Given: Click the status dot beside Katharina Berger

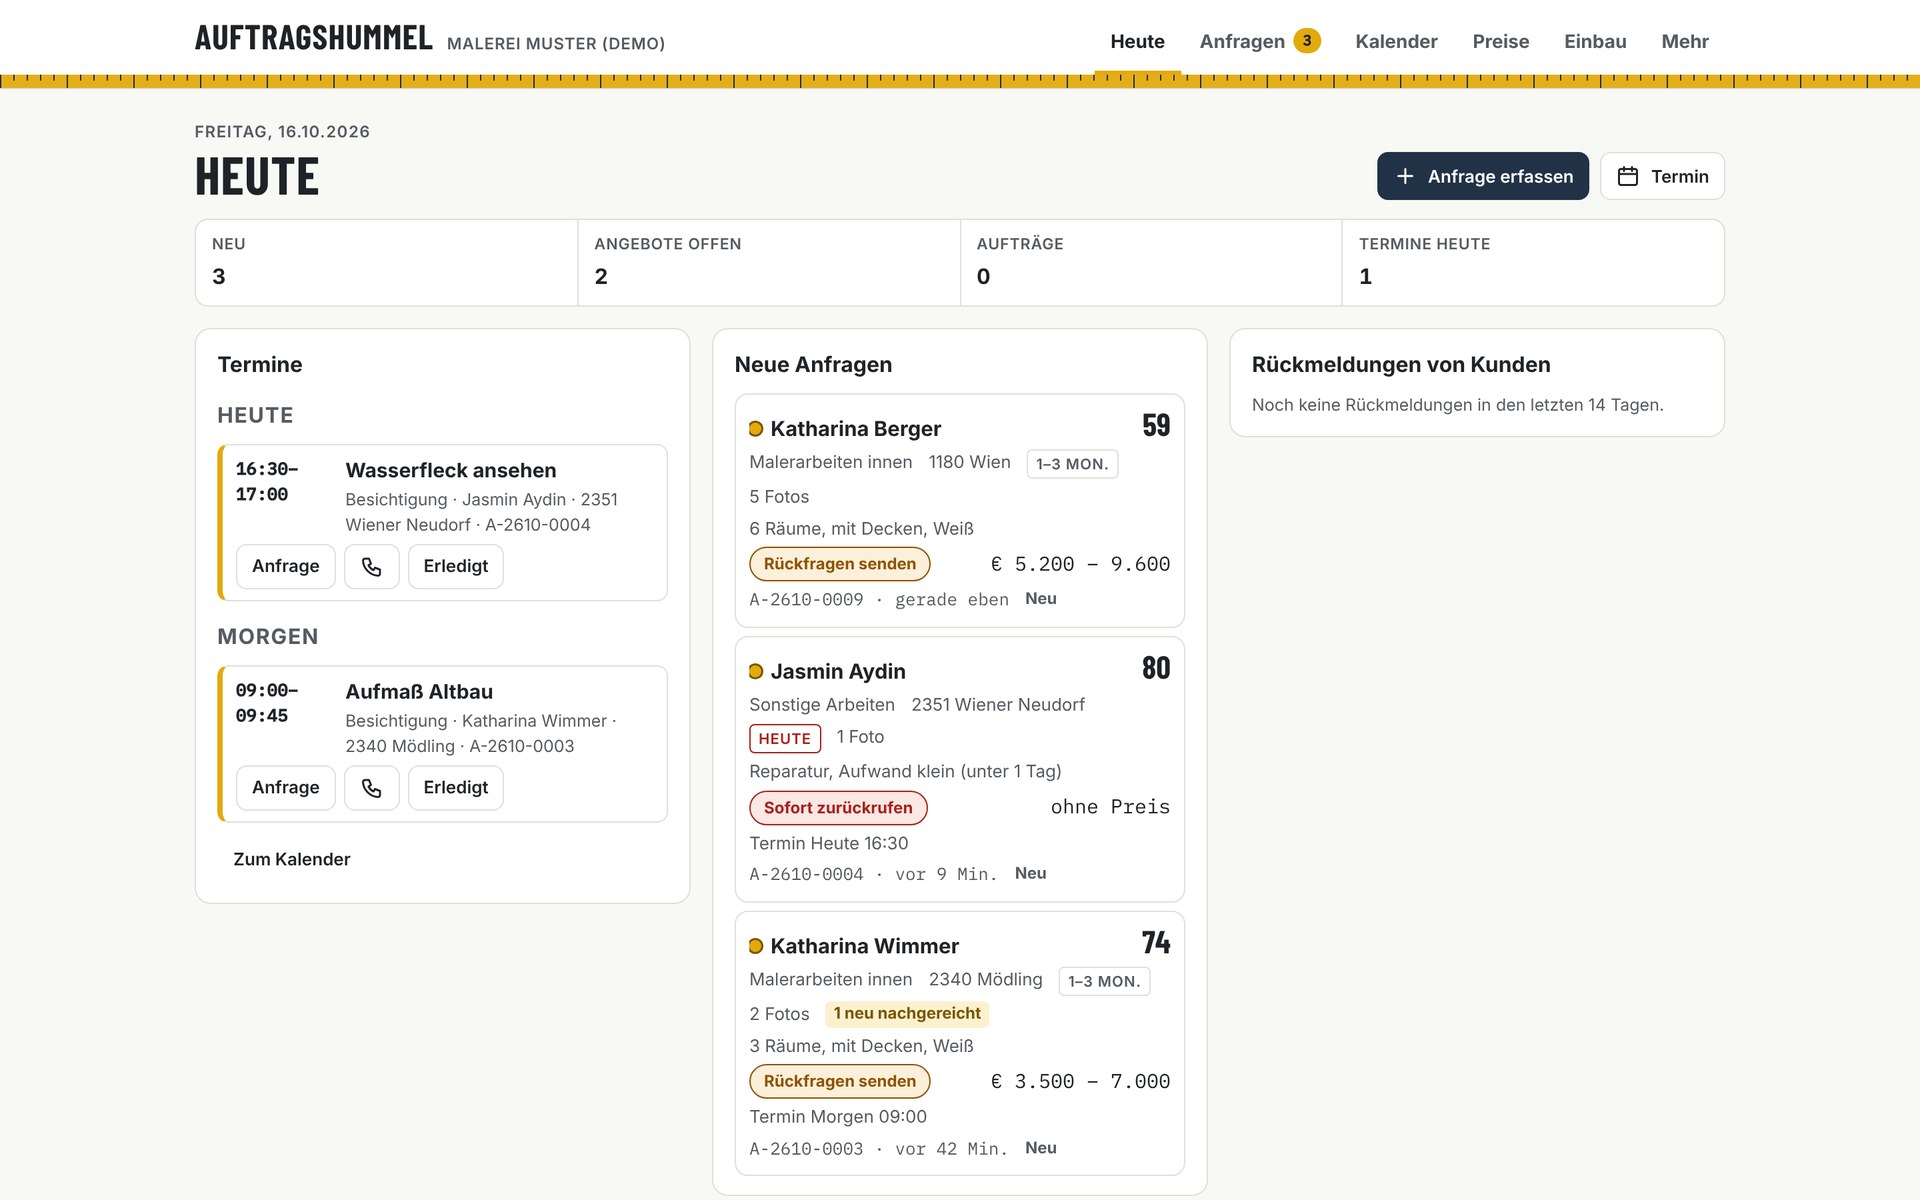Looking at the screenshot, I should pyautogui.click(x=756, y=429).
